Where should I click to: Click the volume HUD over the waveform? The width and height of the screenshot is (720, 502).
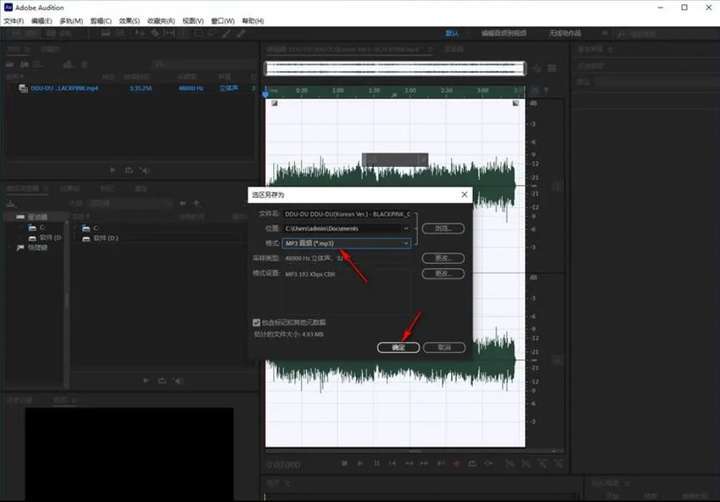(395, 160)
